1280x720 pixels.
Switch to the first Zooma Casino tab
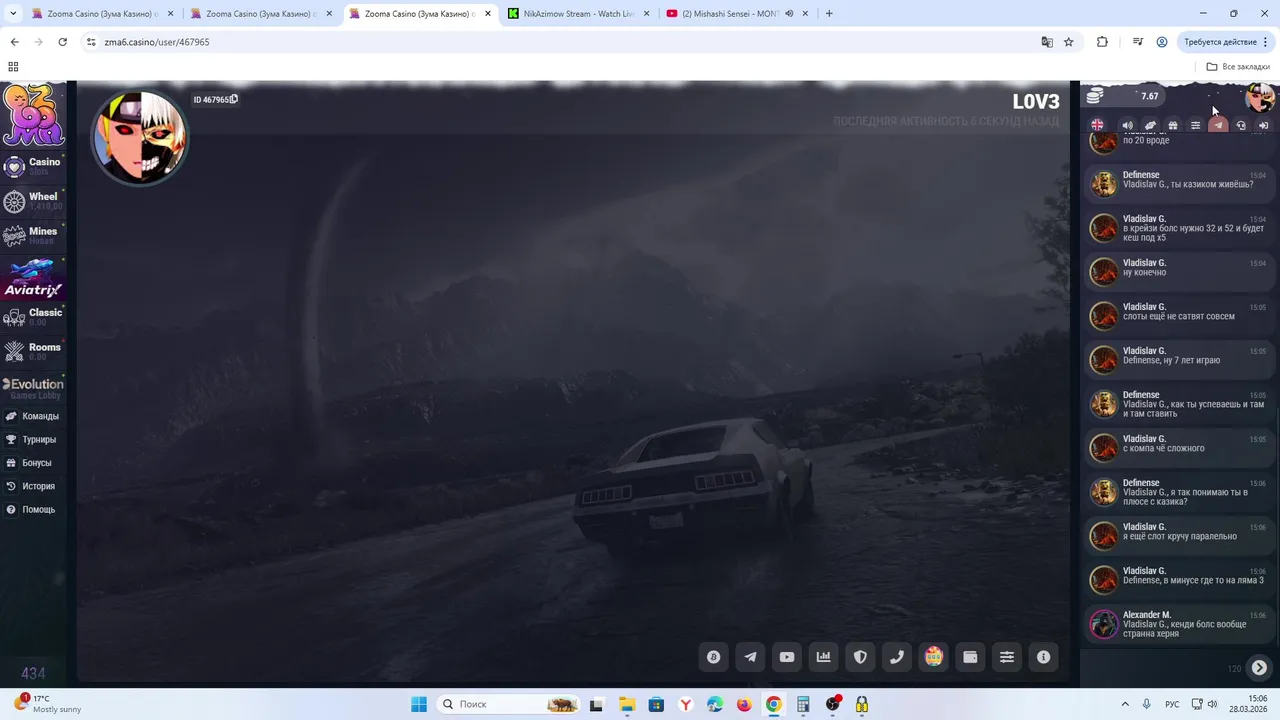pos(102,14)
